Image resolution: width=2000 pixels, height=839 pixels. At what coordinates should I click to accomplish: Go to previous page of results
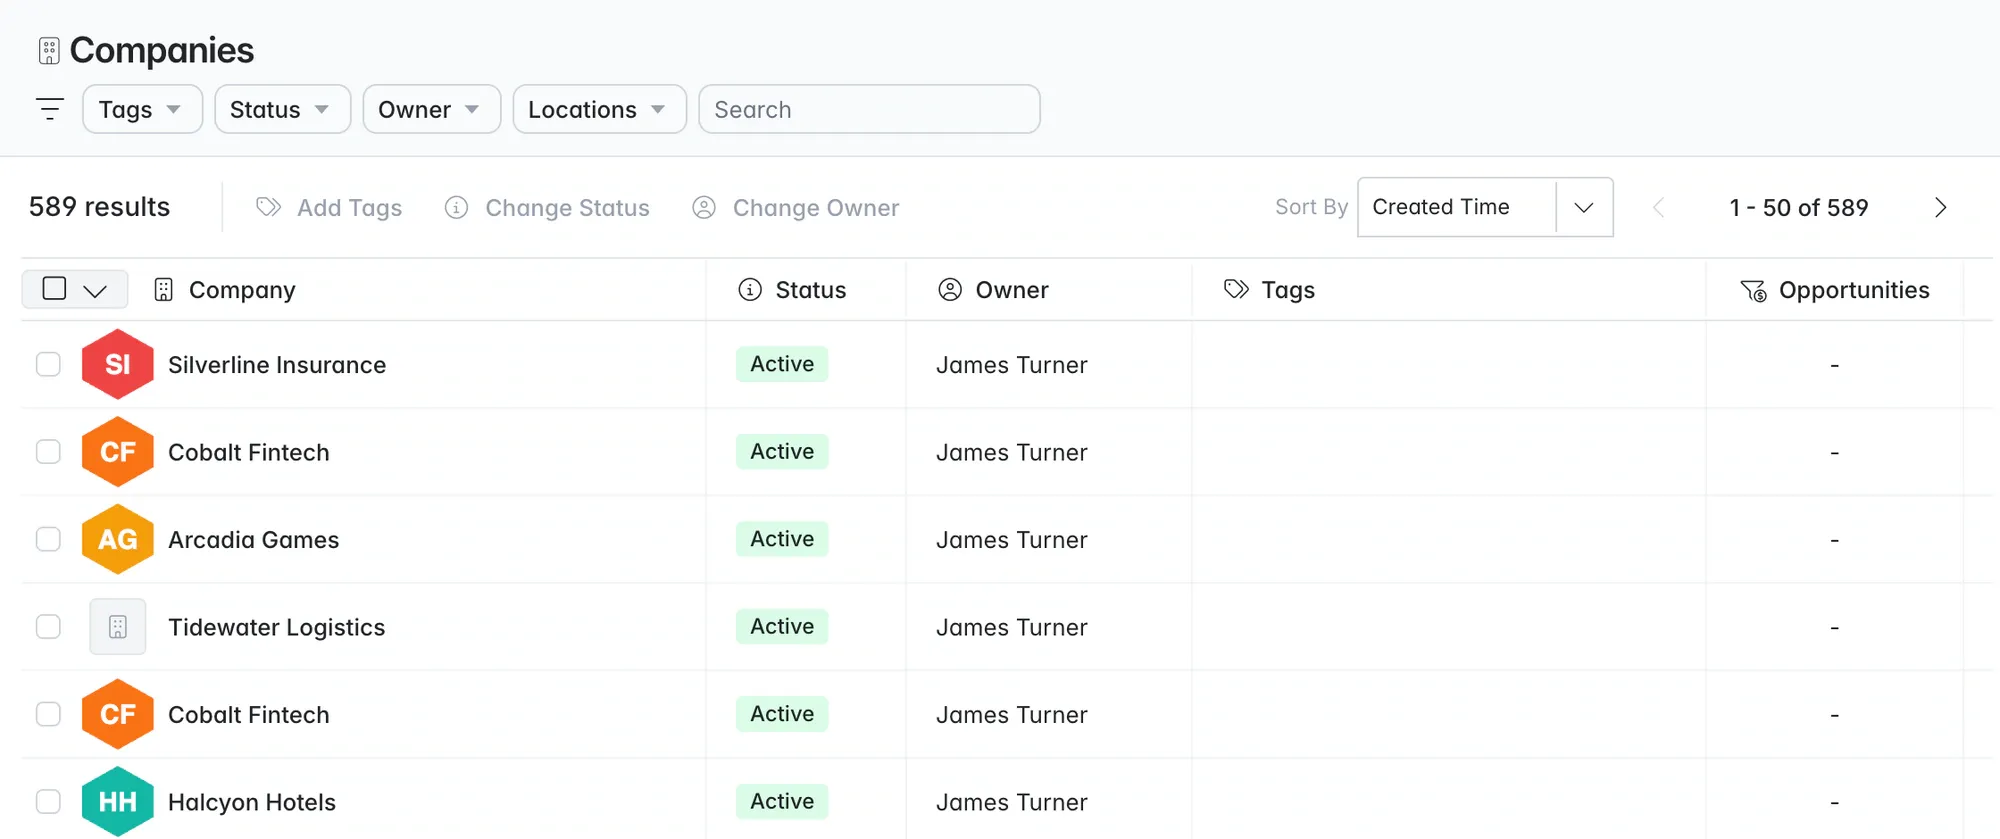click(1658, 207)
